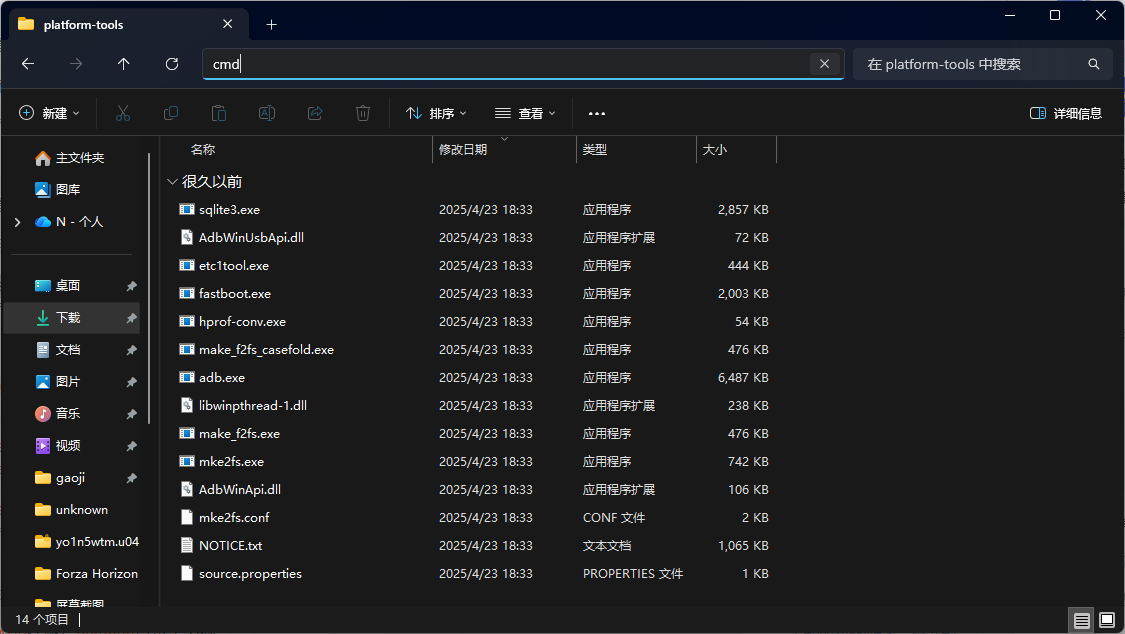
Task: Open the 排序 sort dropdown
Action: pos(436,114)
